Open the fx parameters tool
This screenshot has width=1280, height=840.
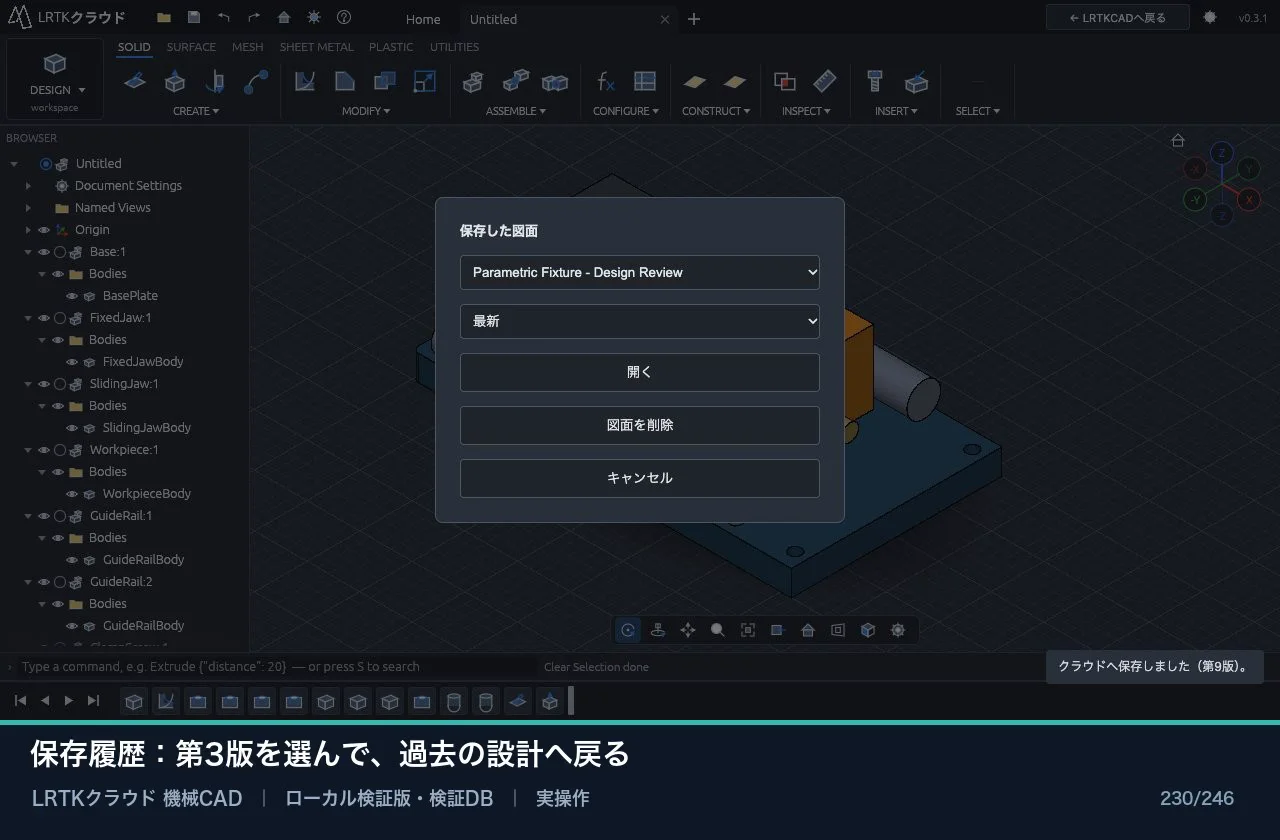[x=606, y=82]
